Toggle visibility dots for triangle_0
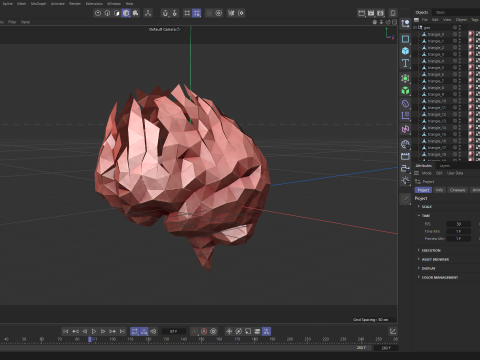Screen dimensions: 480x360 pos(460,34)
